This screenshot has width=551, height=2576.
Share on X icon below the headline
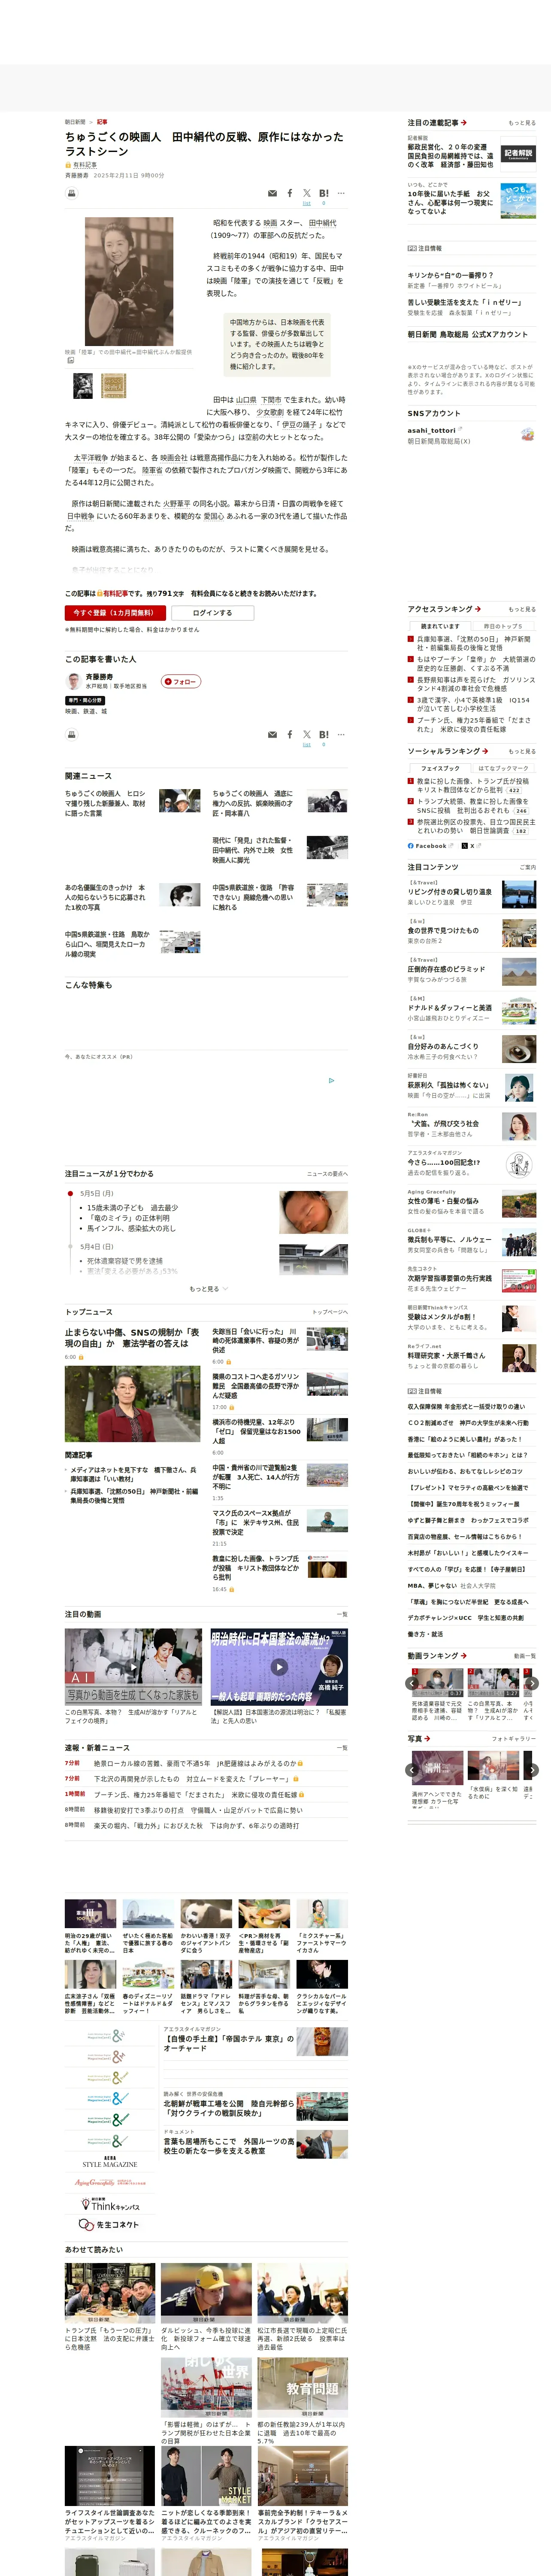point(307,193)
